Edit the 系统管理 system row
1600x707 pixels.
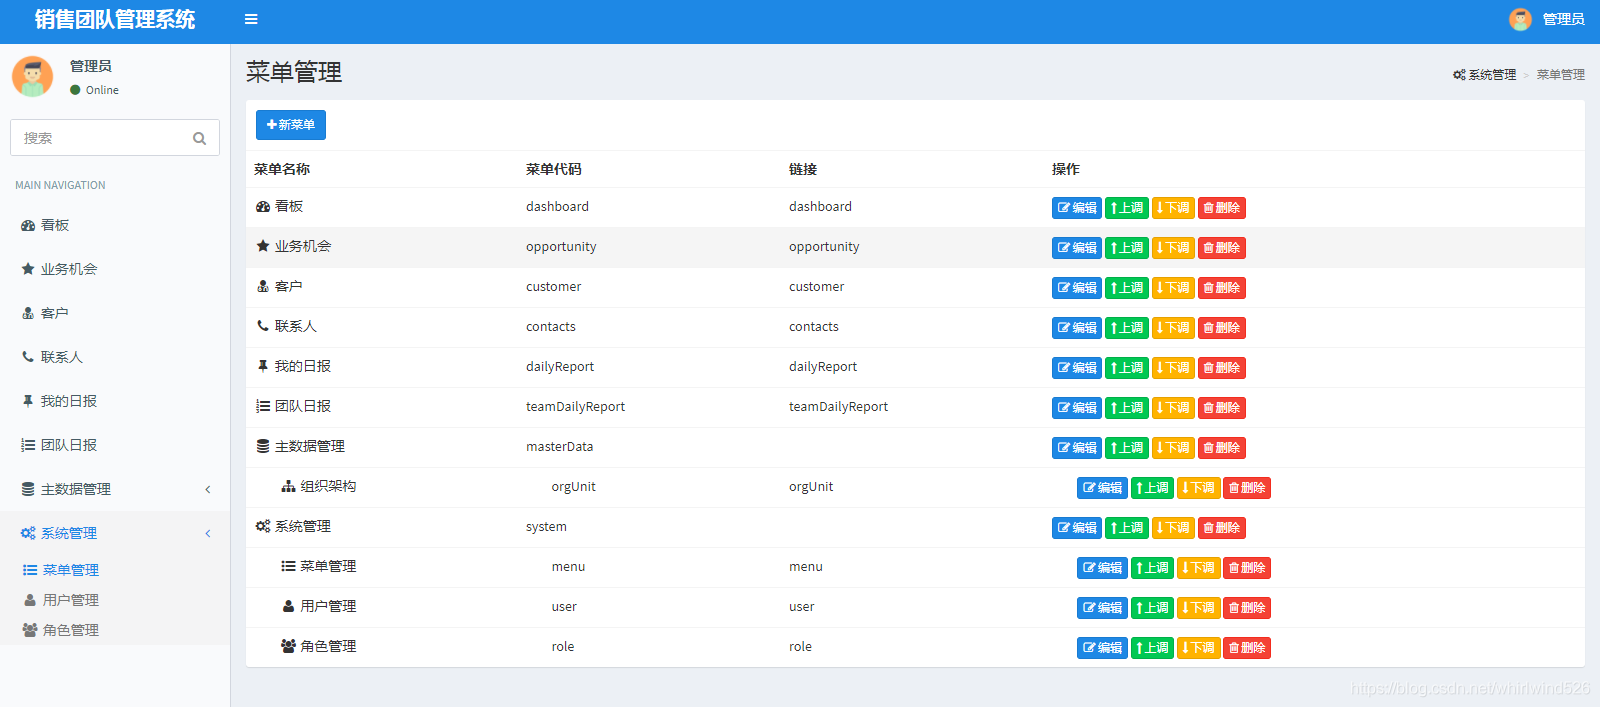point(1077,528)
